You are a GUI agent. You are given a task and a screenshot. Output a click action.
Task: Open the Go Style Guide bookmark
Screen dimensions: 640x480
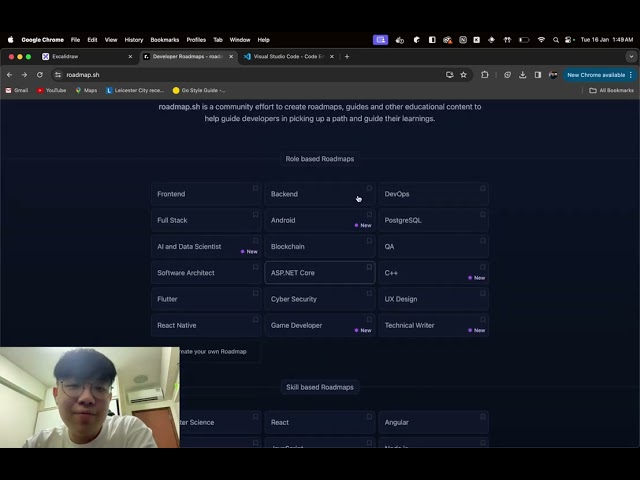tap(199, 91)
